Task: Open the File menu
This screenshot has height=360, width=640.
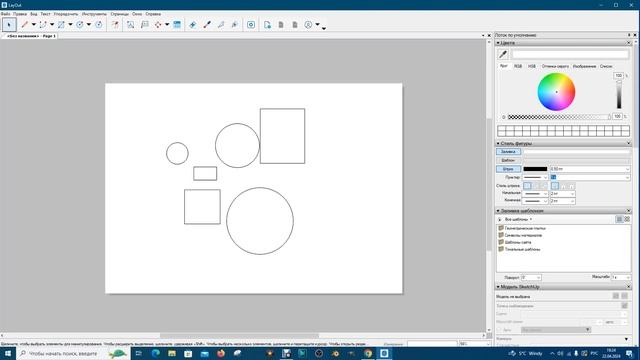Action: (x=5, y=14)
